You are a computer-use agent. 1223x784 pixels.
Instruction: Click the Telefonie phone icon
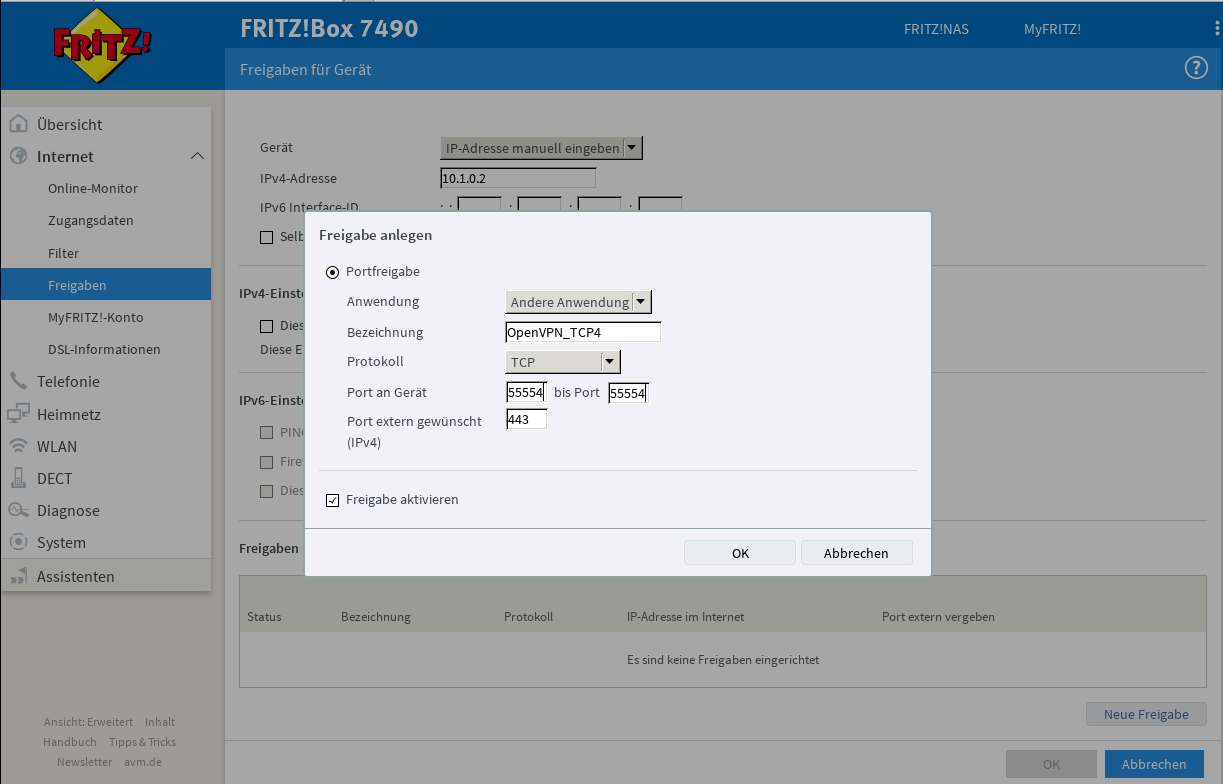click(x=18, y=381)
